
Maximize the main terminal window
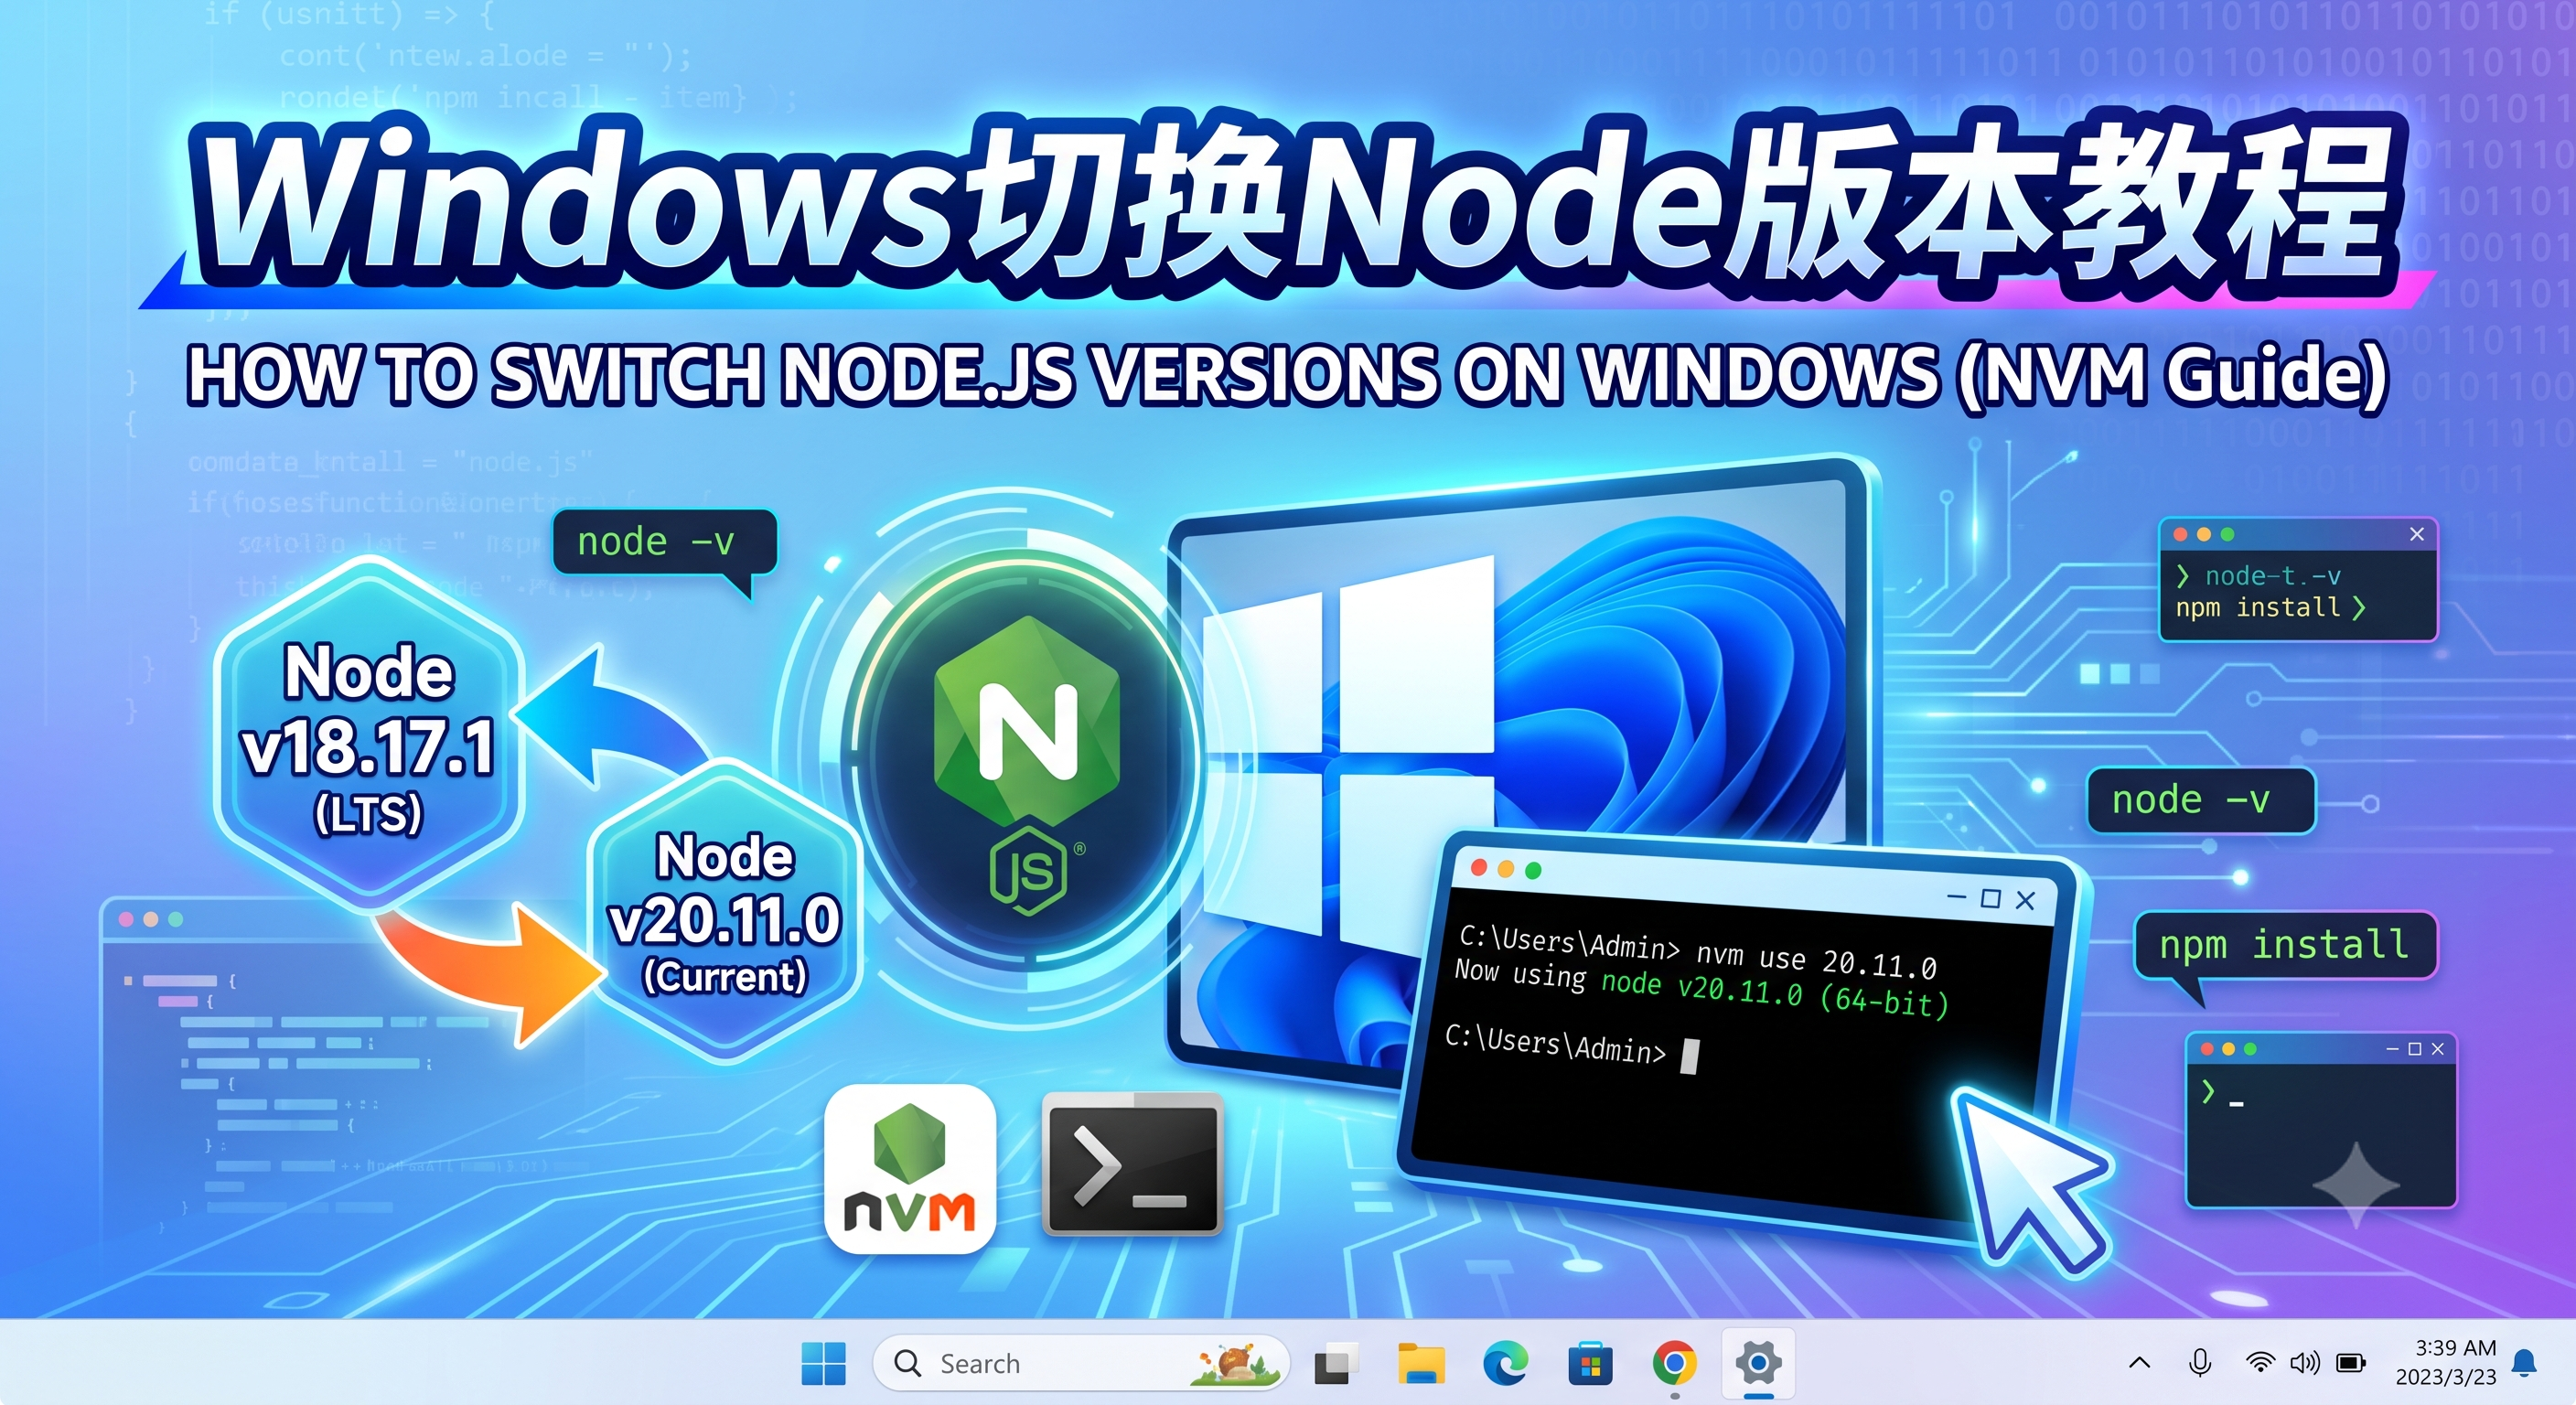1990,898
